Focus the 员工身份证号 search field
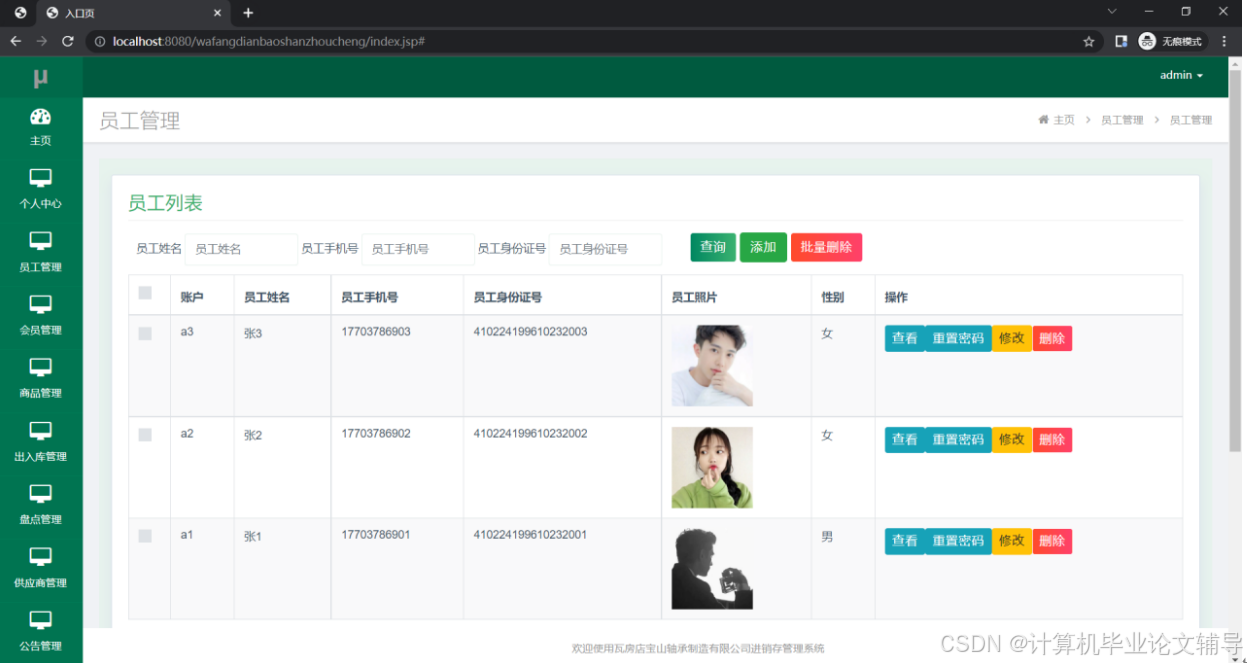 pyautogui.click(x=605, y=249)
